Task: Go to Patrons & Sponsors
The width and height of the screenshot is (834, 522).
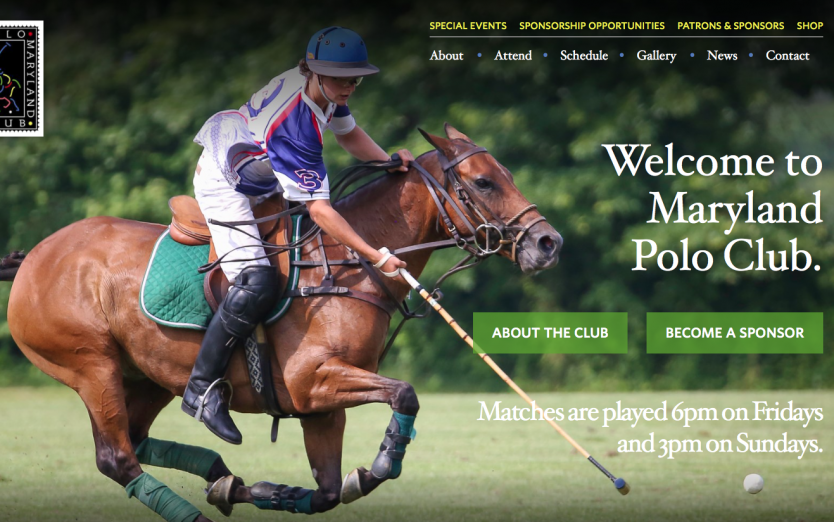Action: point(730,26)
